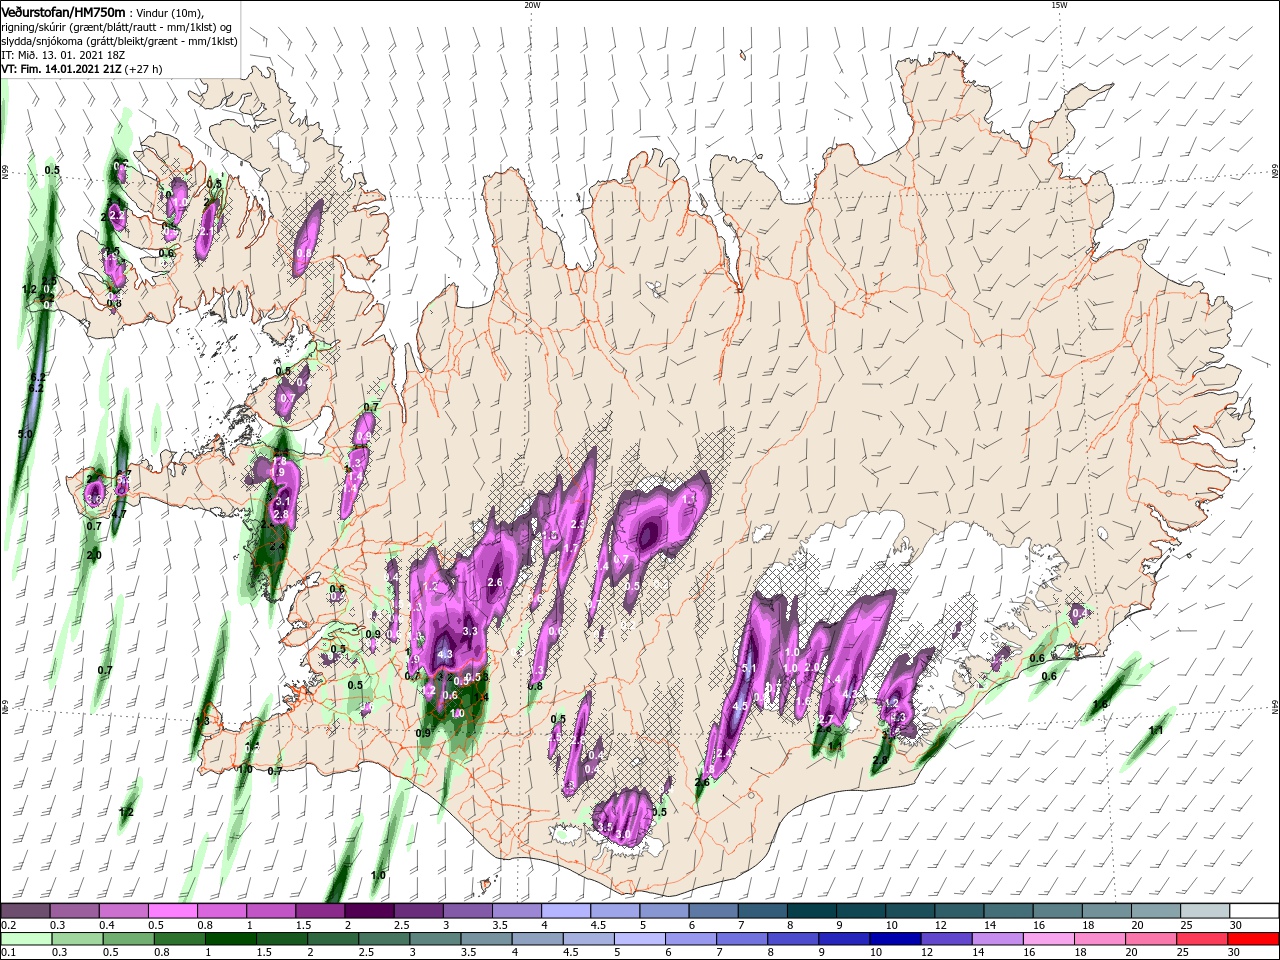Image resolution: width=1280 pixels, height=960 pixels.
Task: Select the 'Vindur (10m)' header label
Action: (x=169, y=12)
